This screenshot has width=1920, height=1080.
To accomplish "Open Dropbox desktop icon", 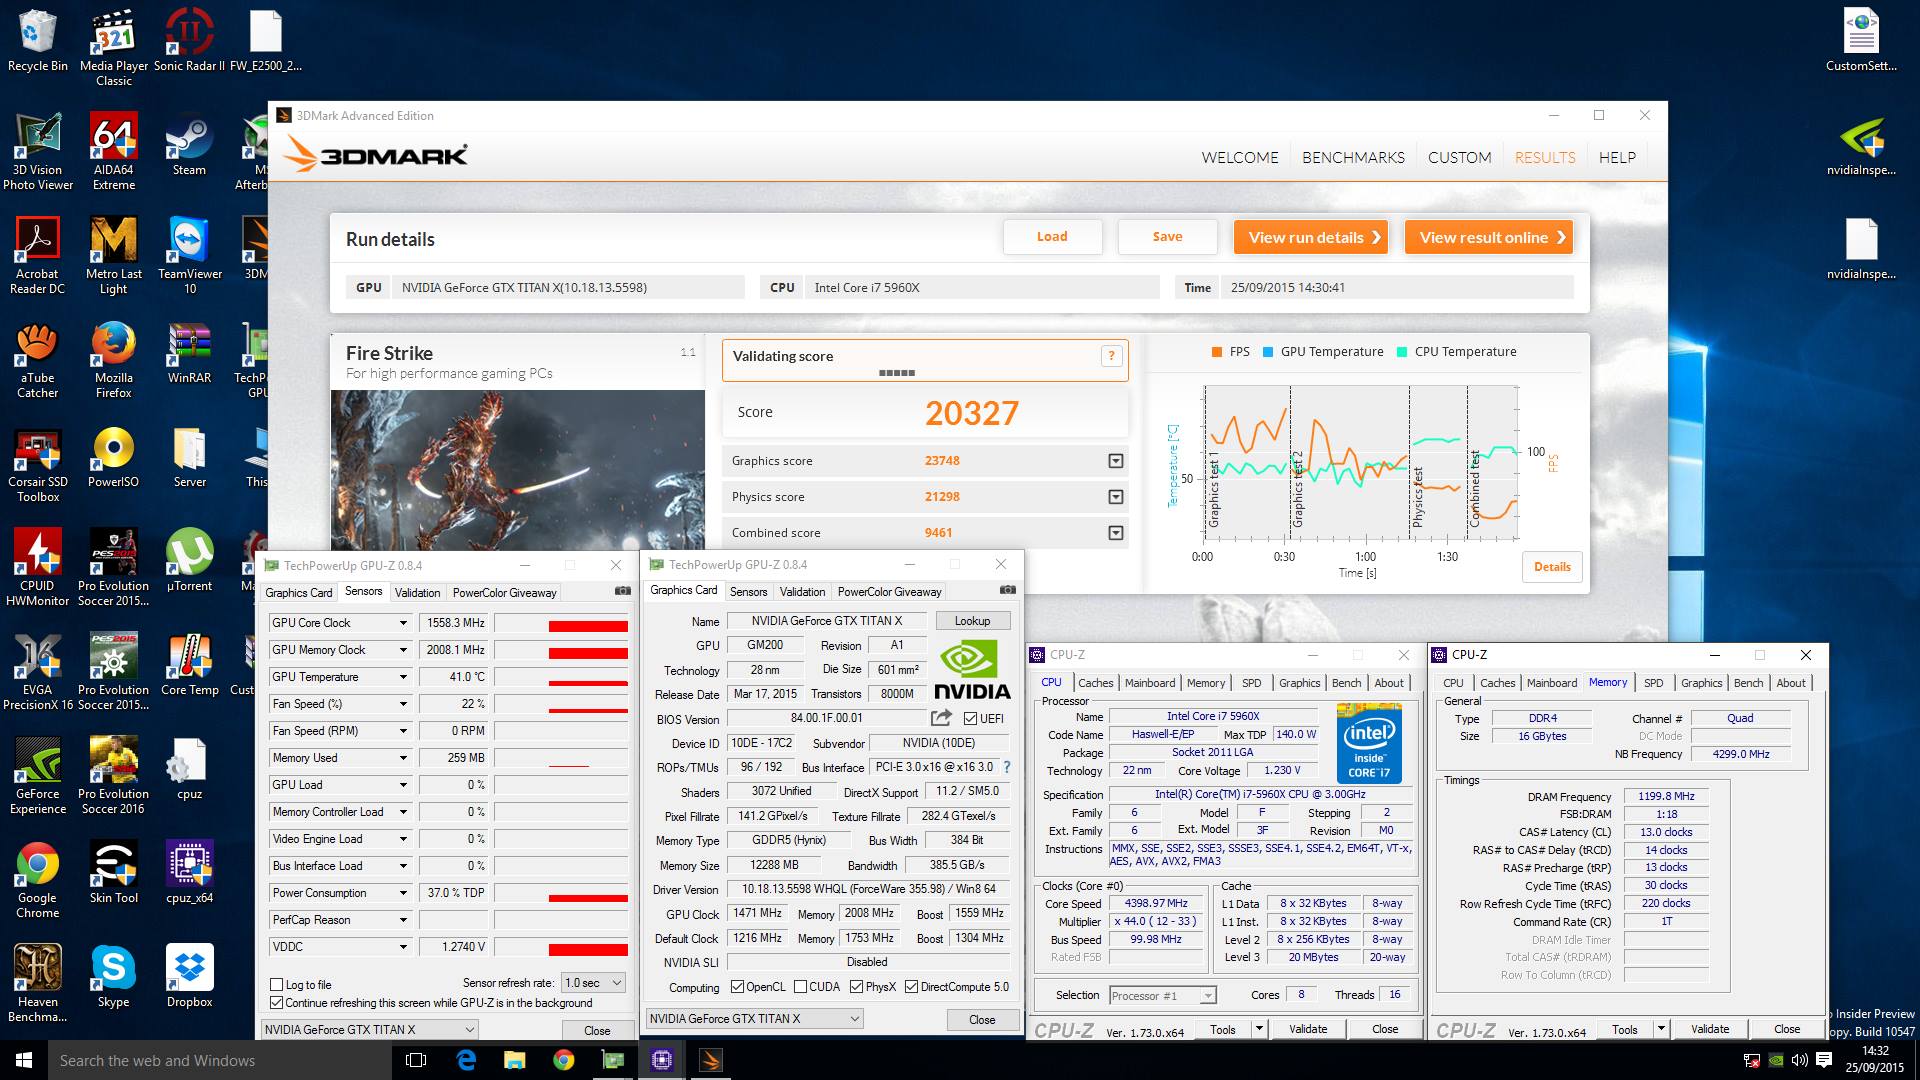I will pyautogui.click(x=189, y=978).
